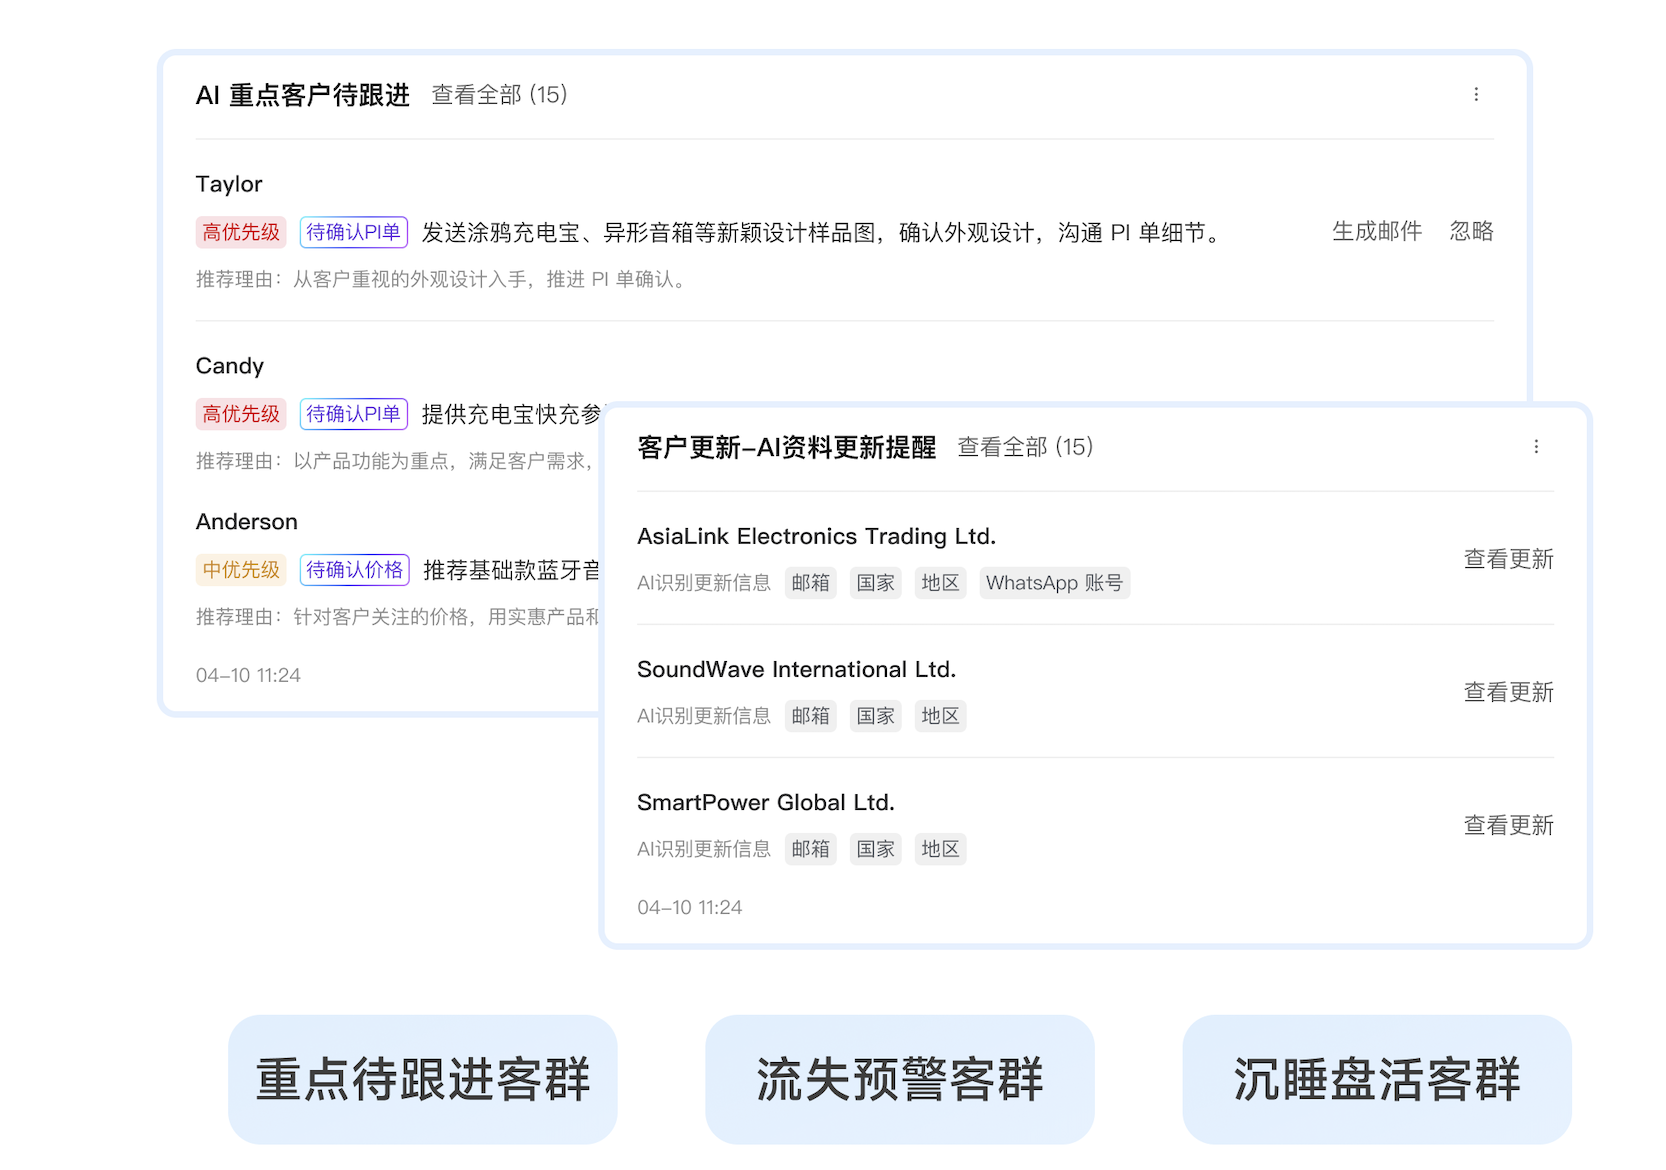The height and width of the screenshot is (1170, 1666).
Task: Click Taylor's 高优先级 tag
Action: [241, 232]
